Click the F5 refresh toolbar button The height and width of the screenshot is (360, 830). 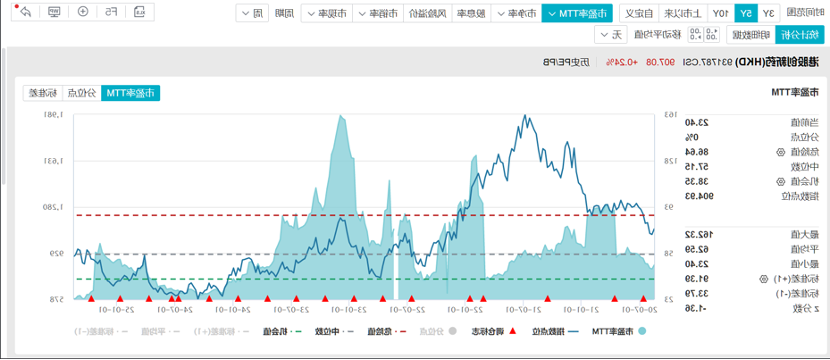tap(111, 12)
